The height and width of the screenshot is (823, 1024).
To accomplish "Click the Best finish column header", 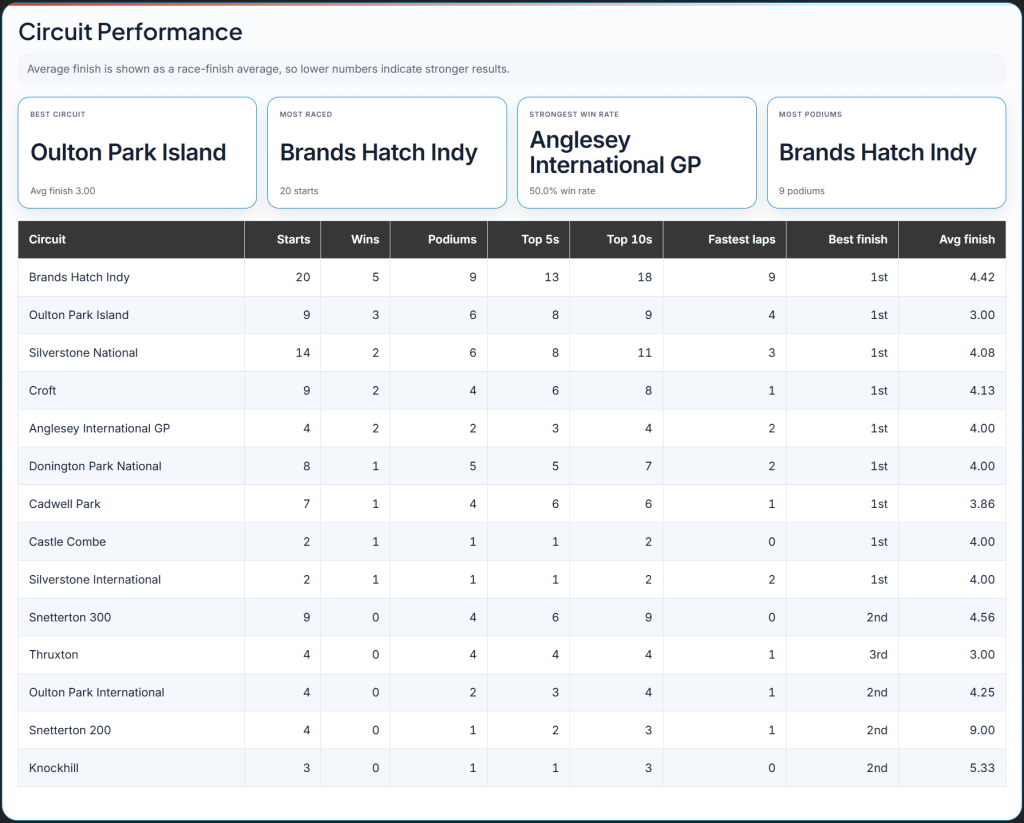I will (x=857, y=240).
